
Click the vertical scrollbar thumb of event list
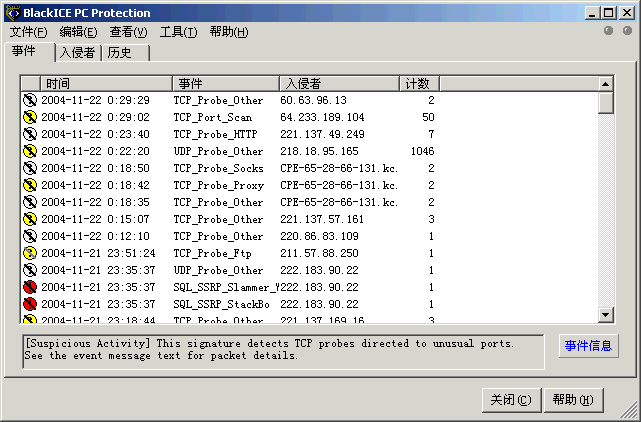pos(605,103)
